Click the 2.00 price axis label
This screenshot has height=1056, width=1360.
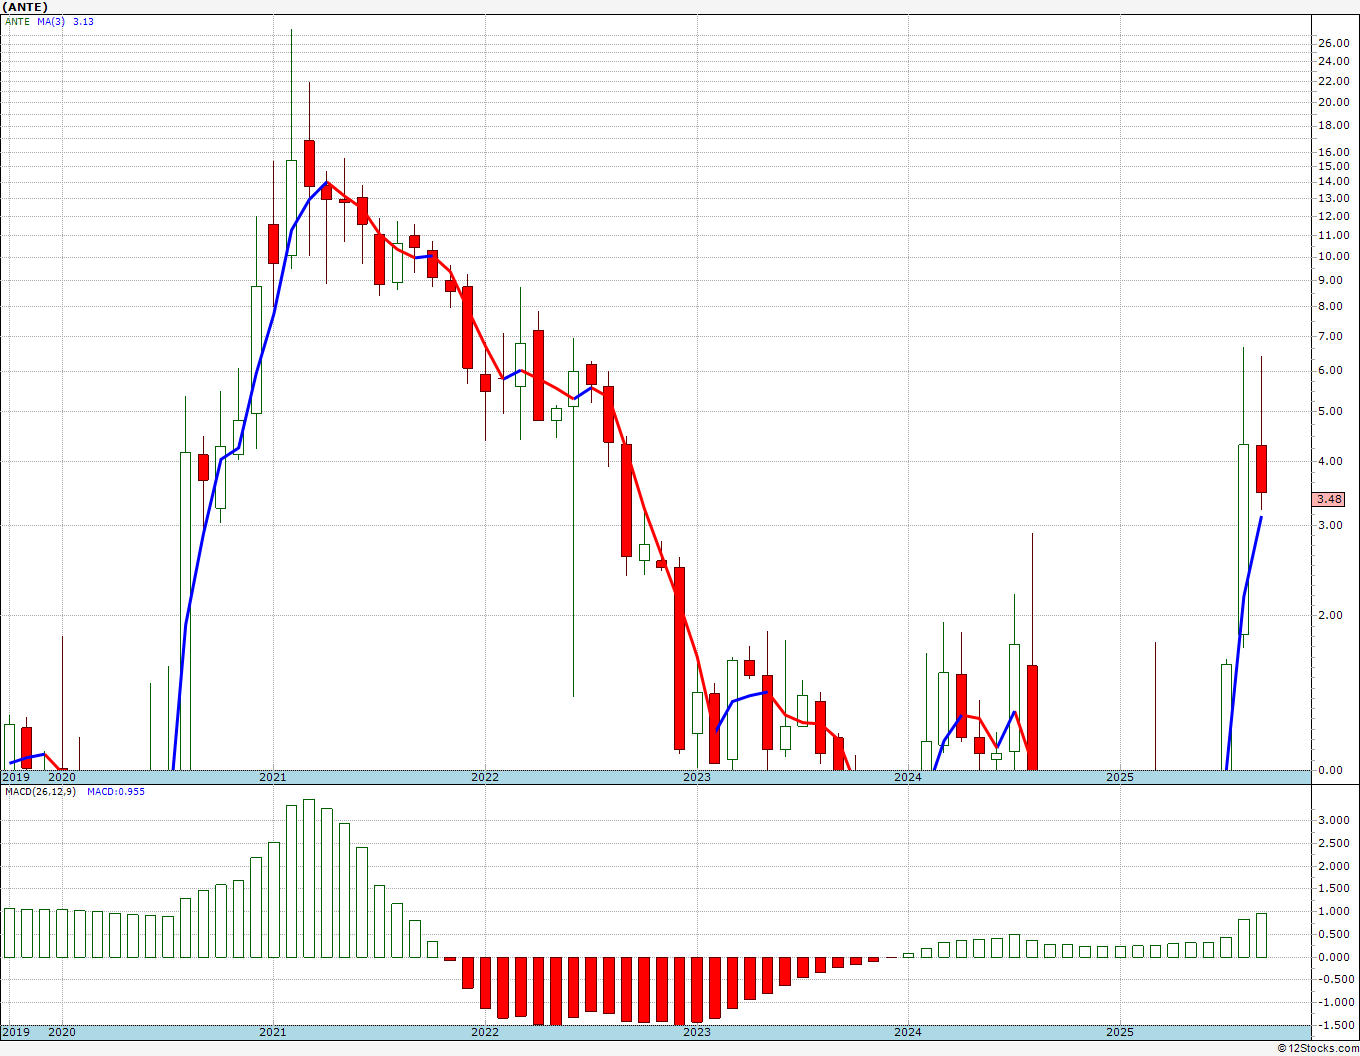pyautogui.click(x=1333, y=615)
